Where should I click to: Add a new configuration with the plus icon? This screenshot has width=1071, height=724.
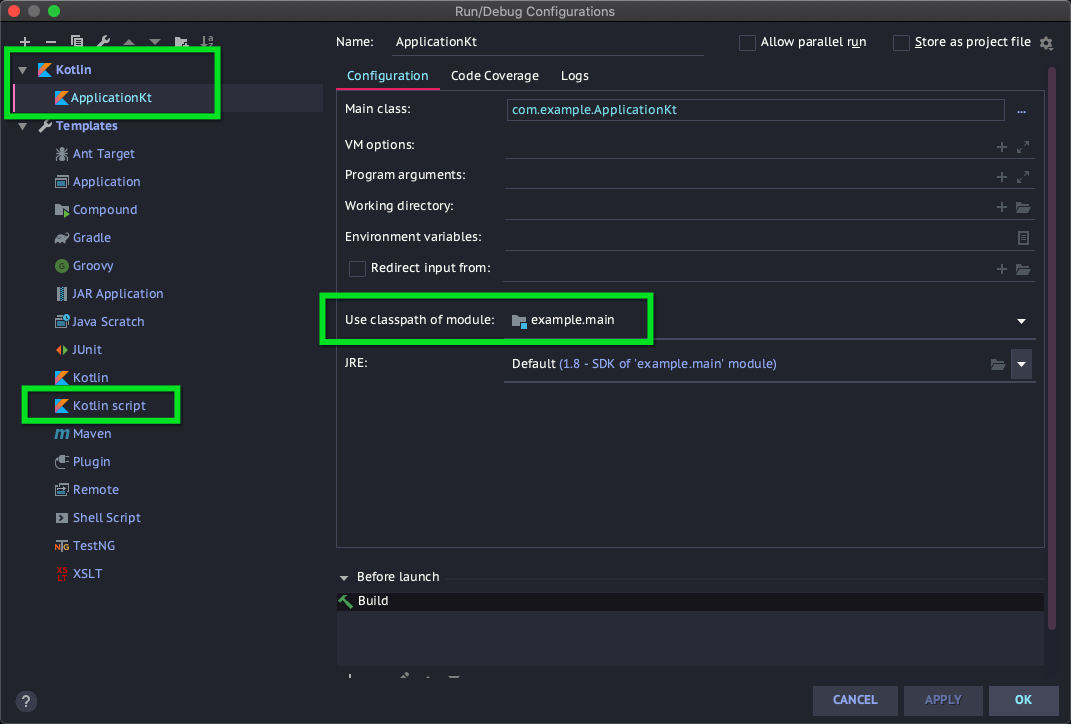pyautogui.click(x=25, y=42)
